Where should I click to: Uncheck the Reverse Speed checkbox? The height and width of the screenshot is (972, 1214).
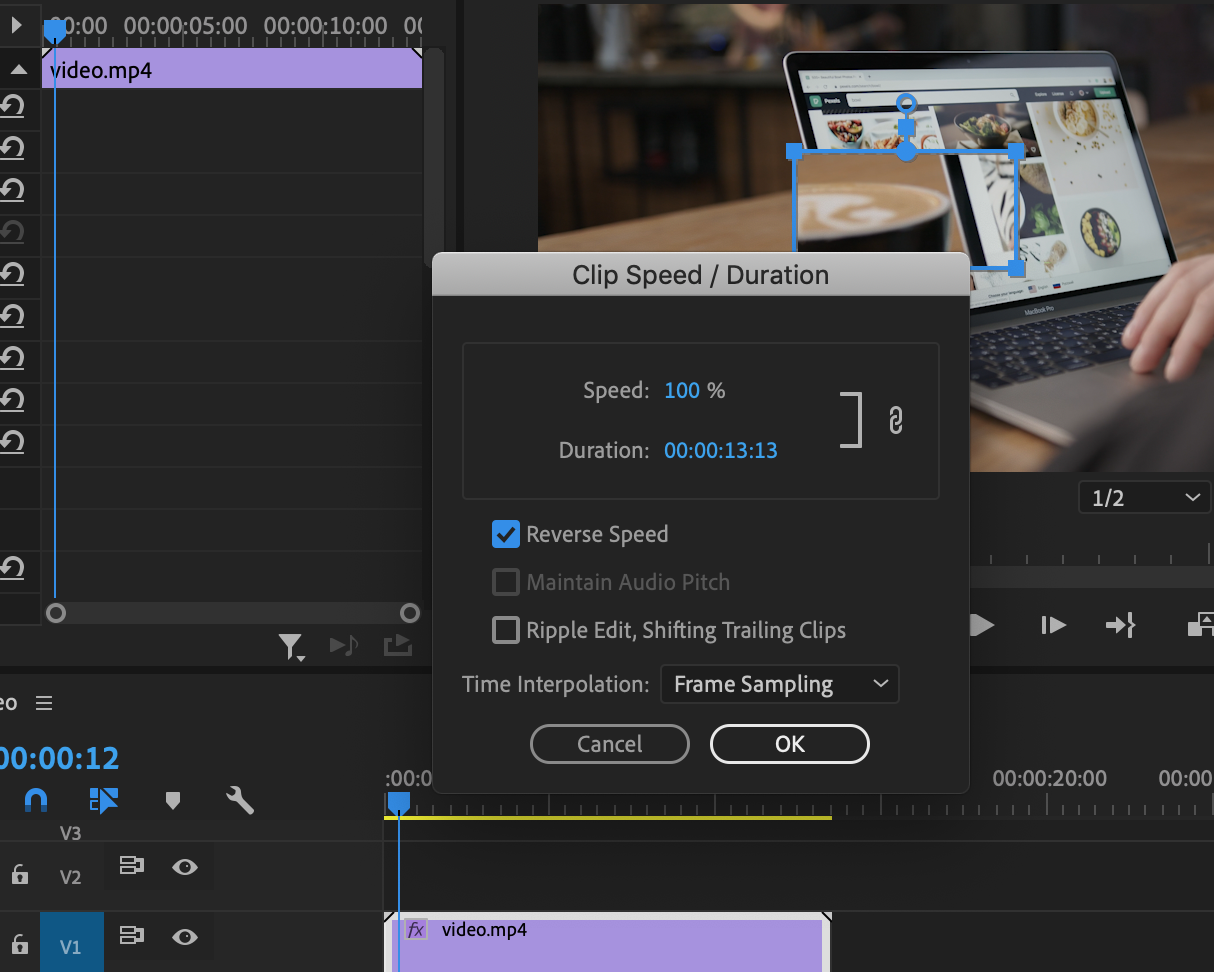click(x=506, y=534)
